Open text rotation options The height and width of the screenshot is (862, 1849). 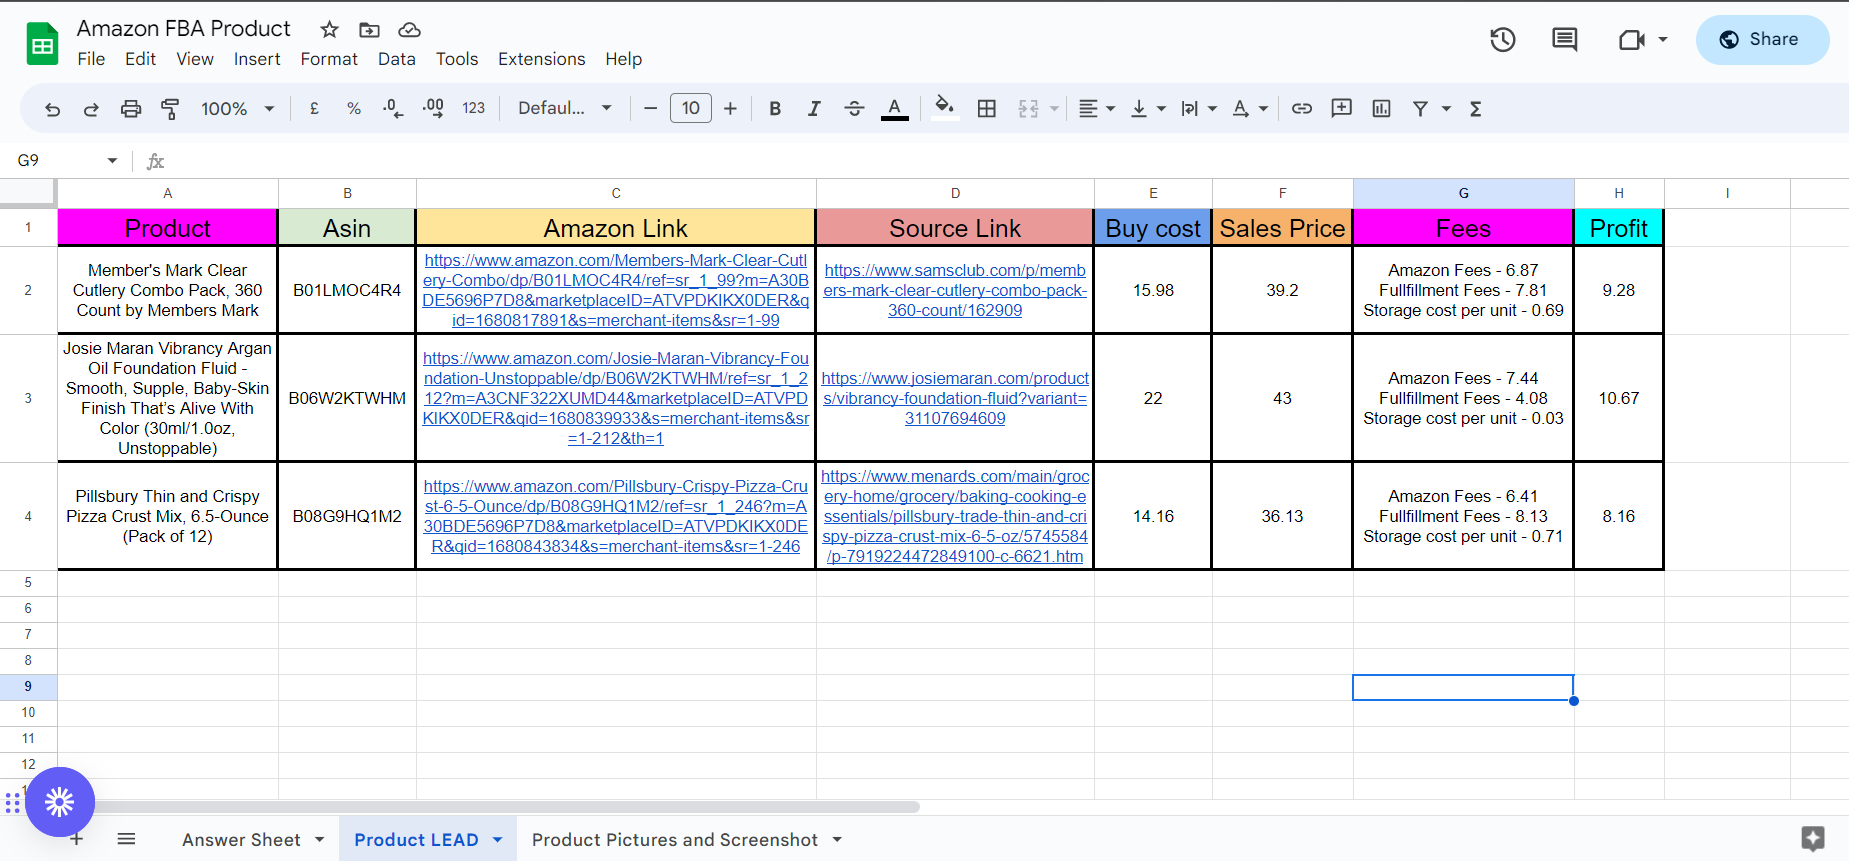(1250, 109)
